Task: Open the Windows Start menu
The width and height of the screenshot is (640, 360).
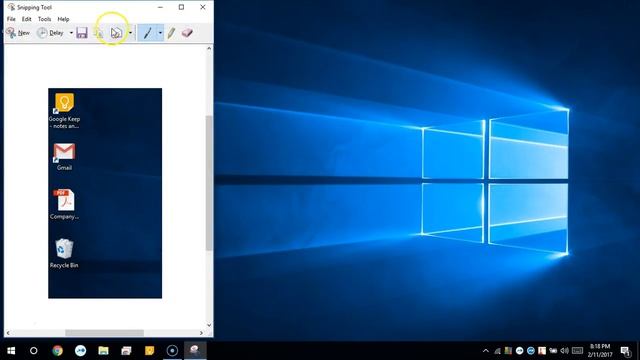Action: pos(11,351)
